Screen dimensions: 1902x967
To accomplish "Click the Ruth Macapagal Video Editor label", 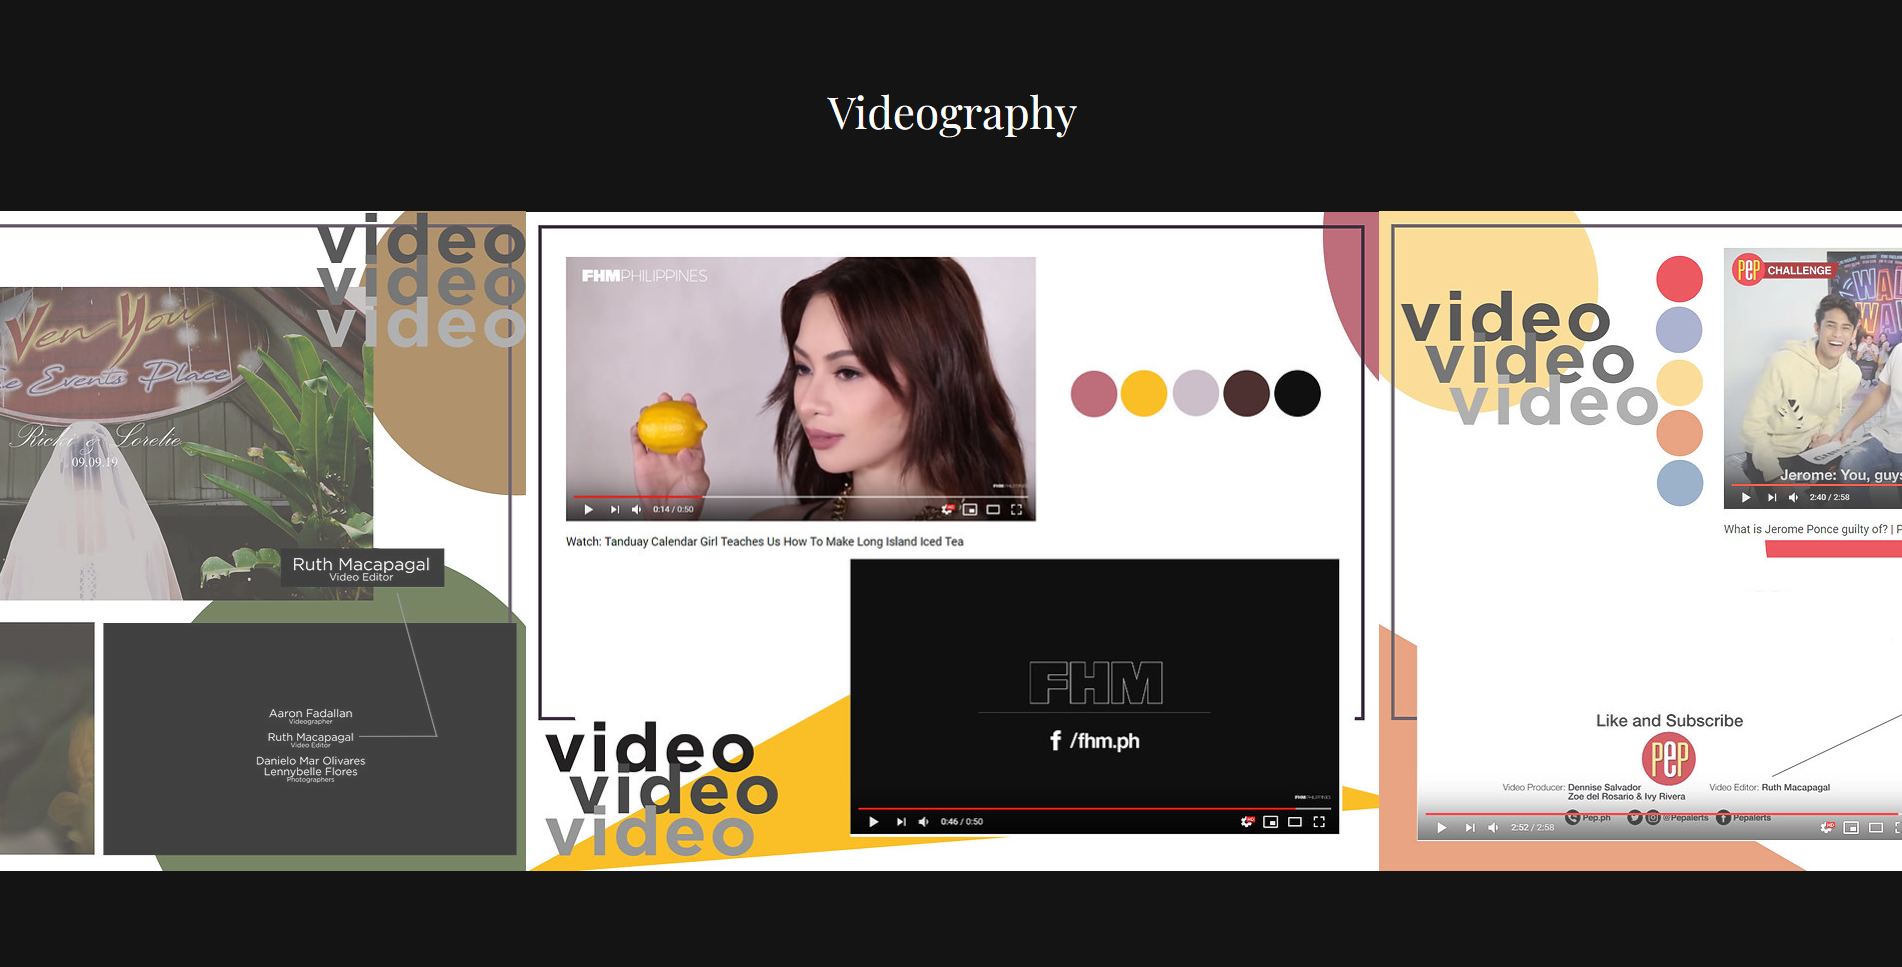I will 361,568.
